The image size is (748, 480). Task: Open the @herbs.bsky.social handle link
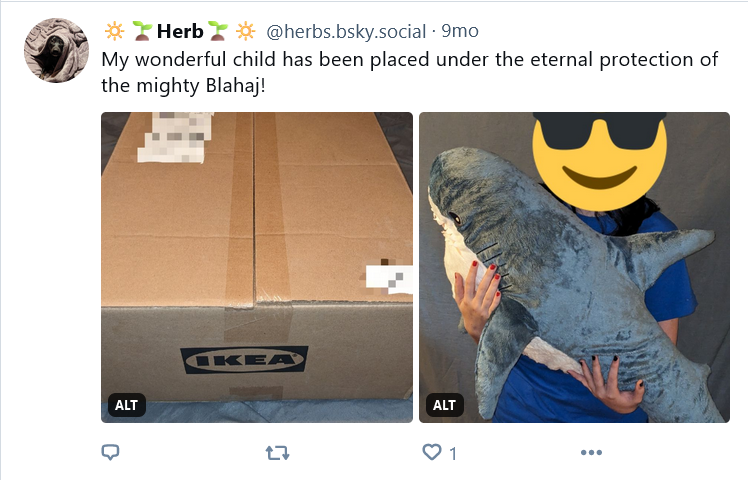[x=346, y=31]
